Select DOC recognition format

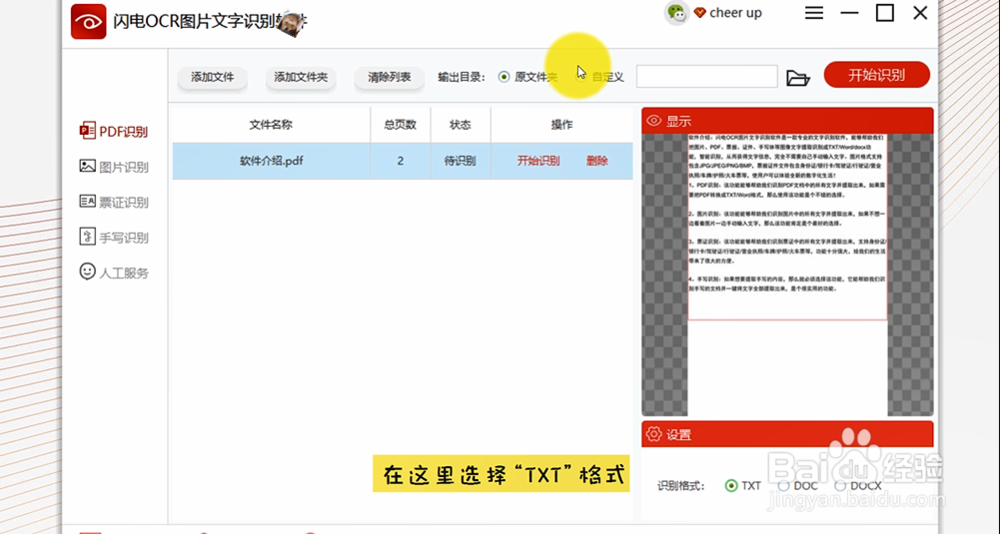[783, 486]
